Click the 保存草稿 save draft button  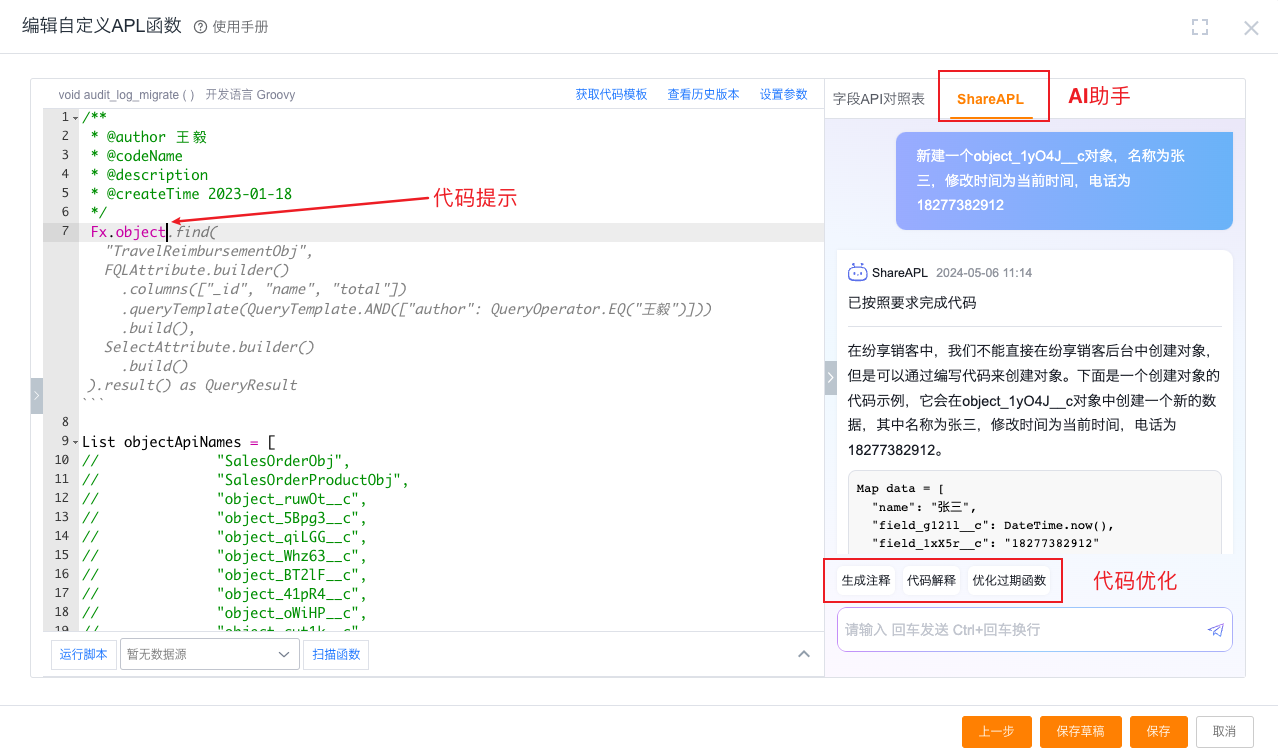click(x=1080, y=731)
